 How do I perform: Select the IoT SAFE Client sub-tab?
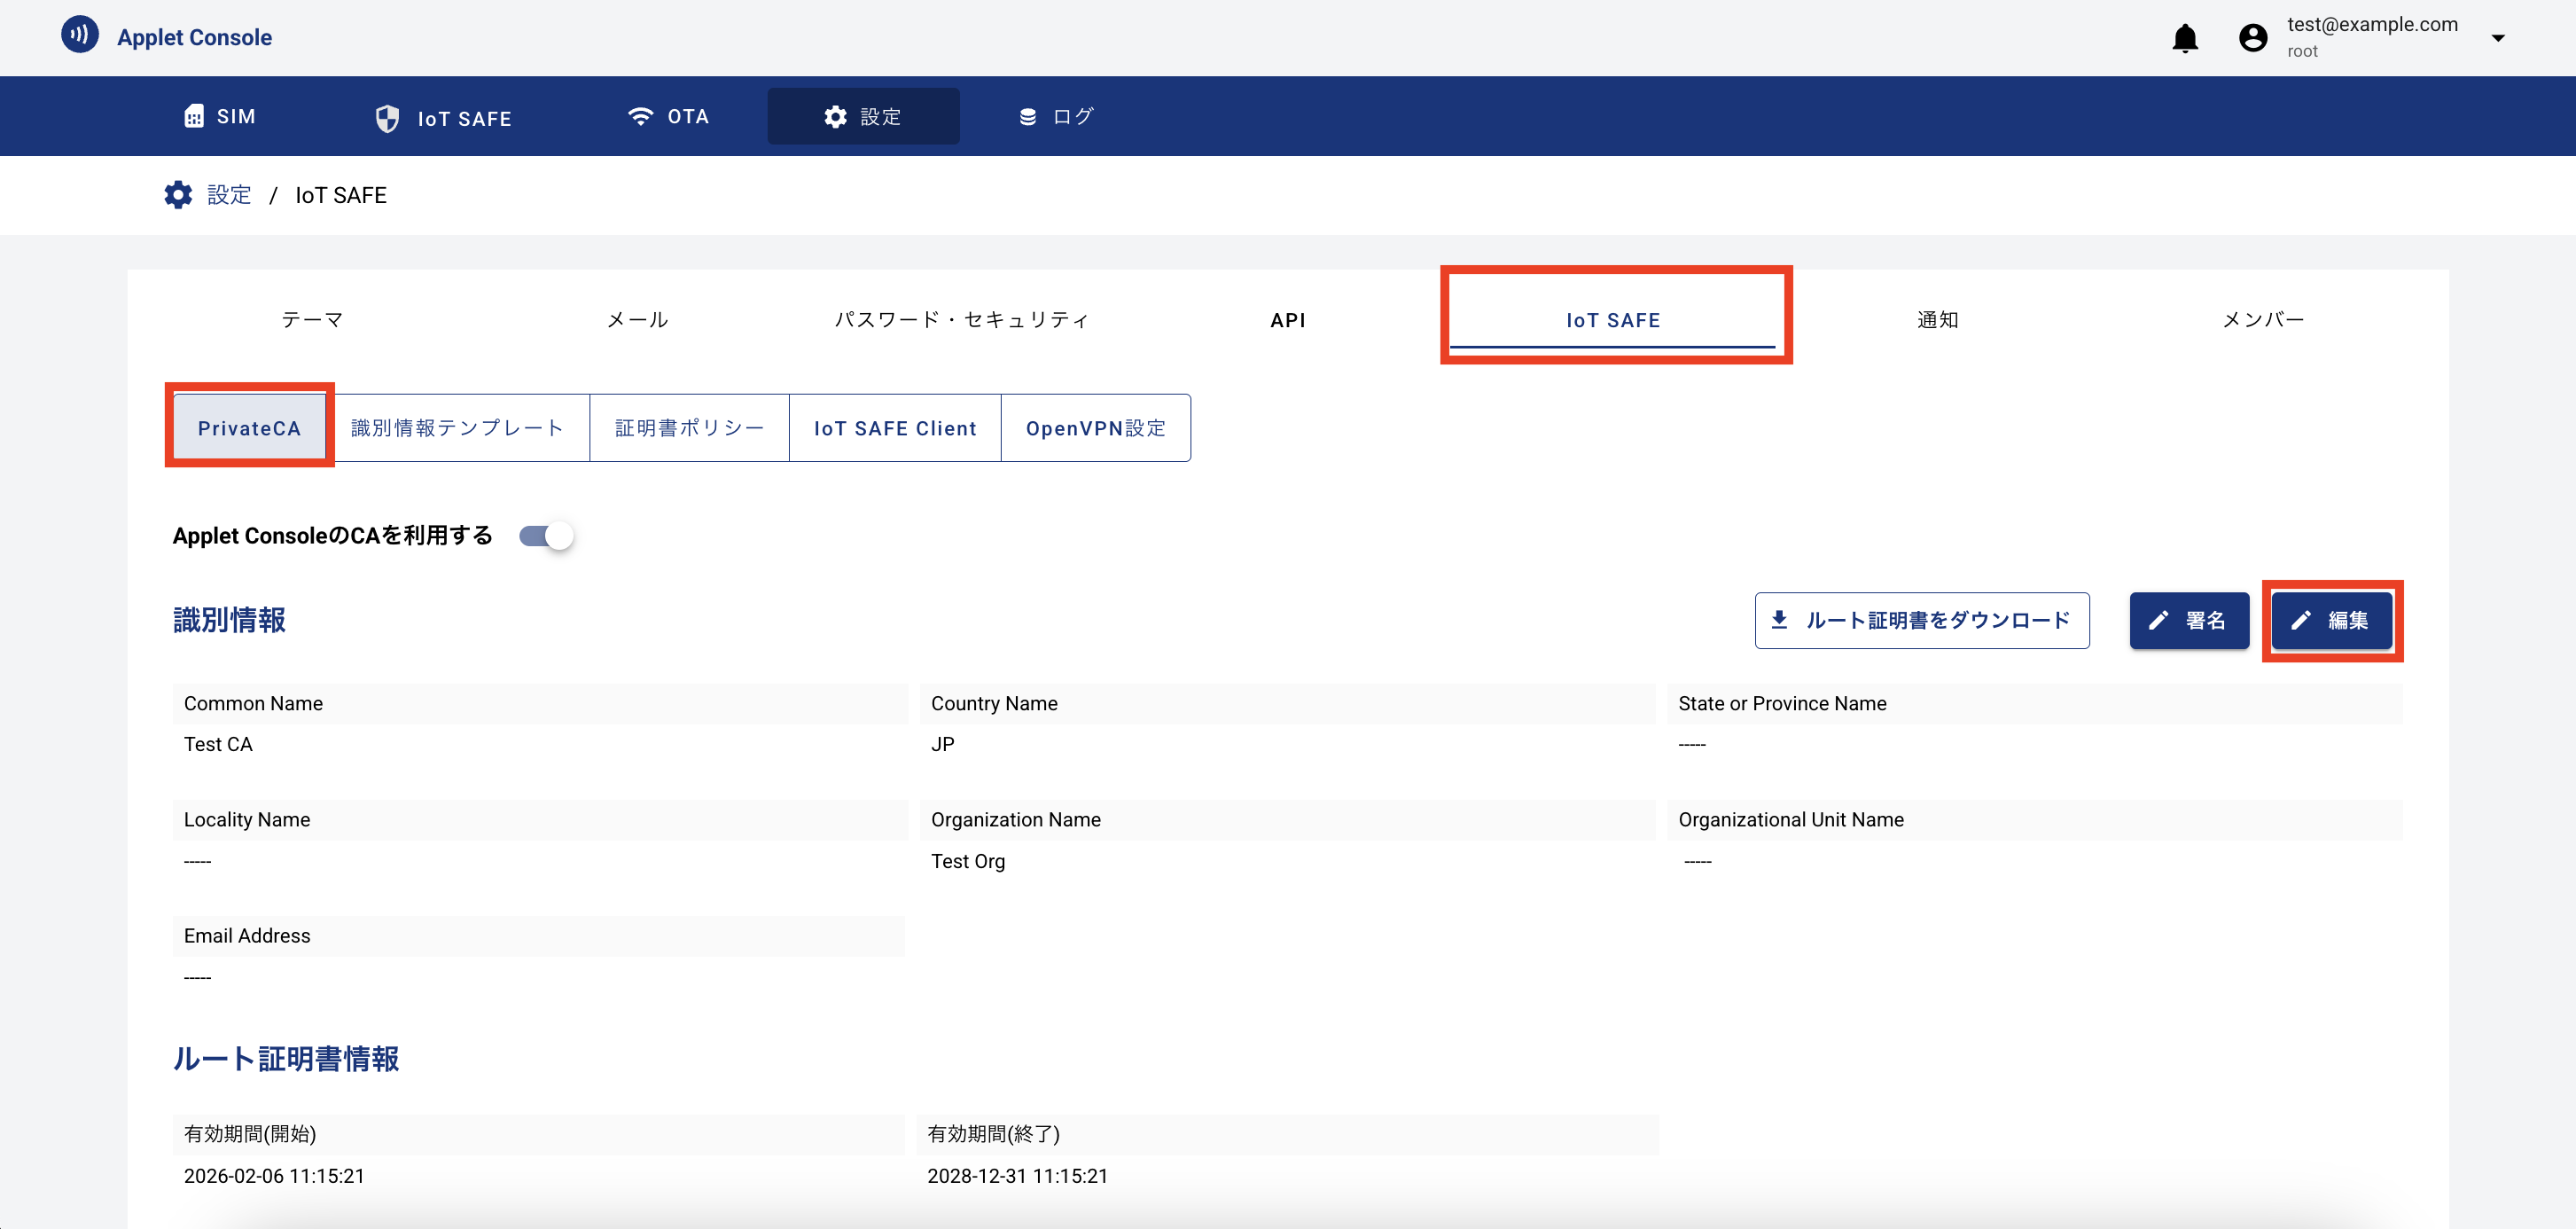[x=894, y=428]
